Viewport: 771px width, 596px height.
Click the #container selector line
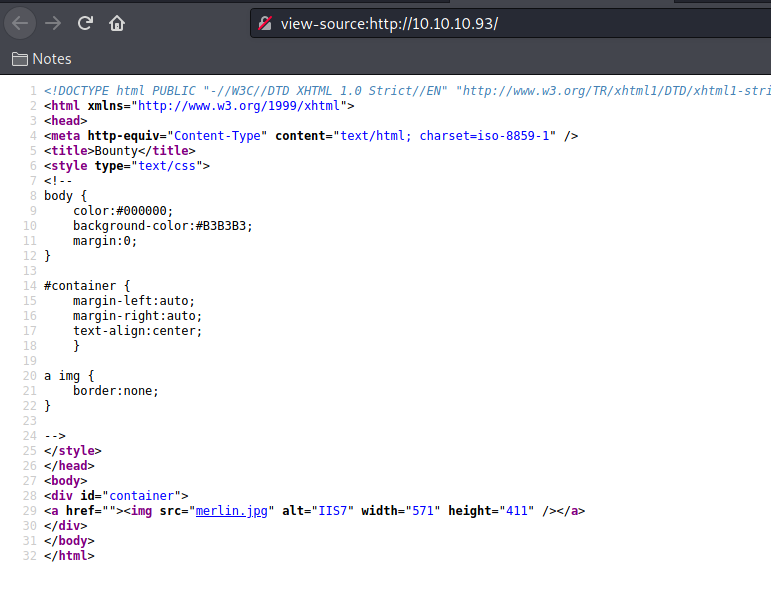[87, 286]
